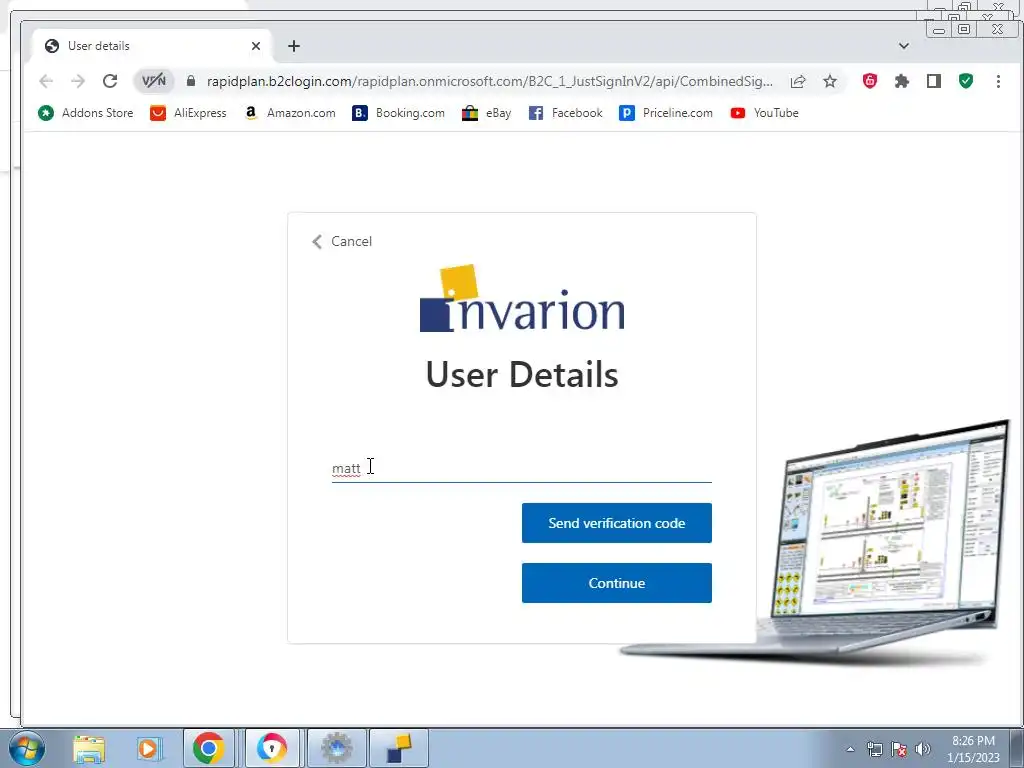1024x768 pixels.
Task: Reload the current page
Action: coord(110,81)
